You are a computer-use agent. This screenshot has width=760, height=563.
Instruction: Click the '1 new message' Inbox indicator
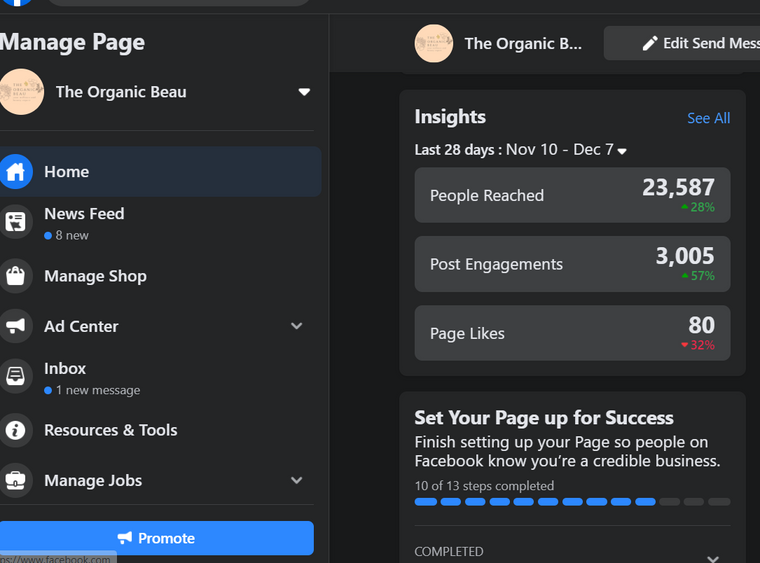coord(92,390)
